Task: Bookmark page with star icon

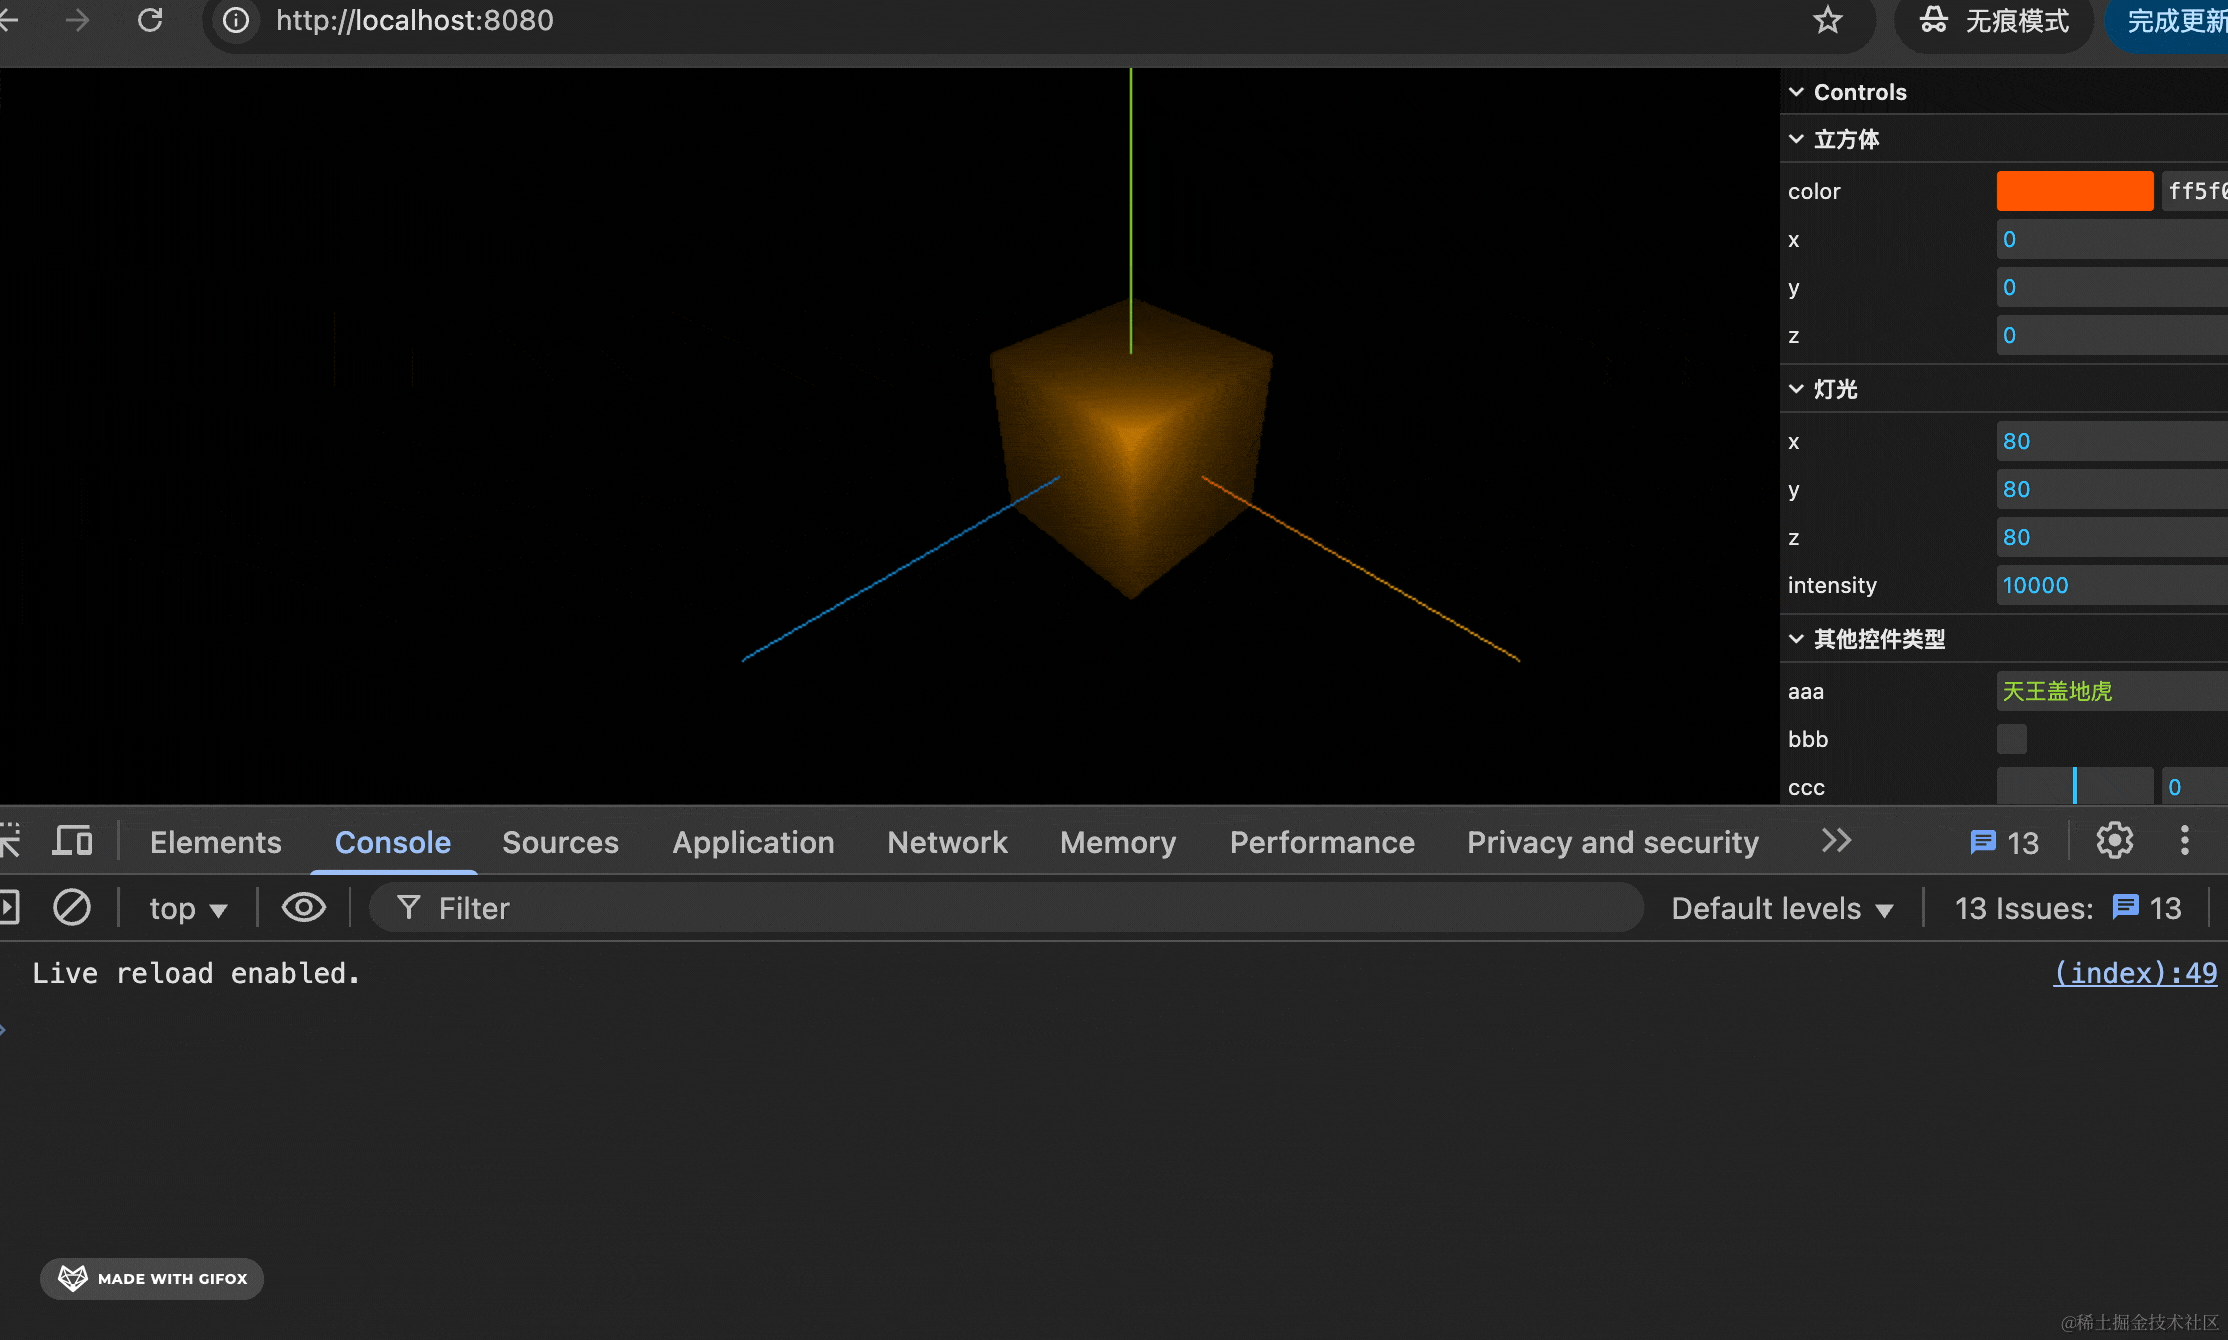Action: tap(1827, 20)
